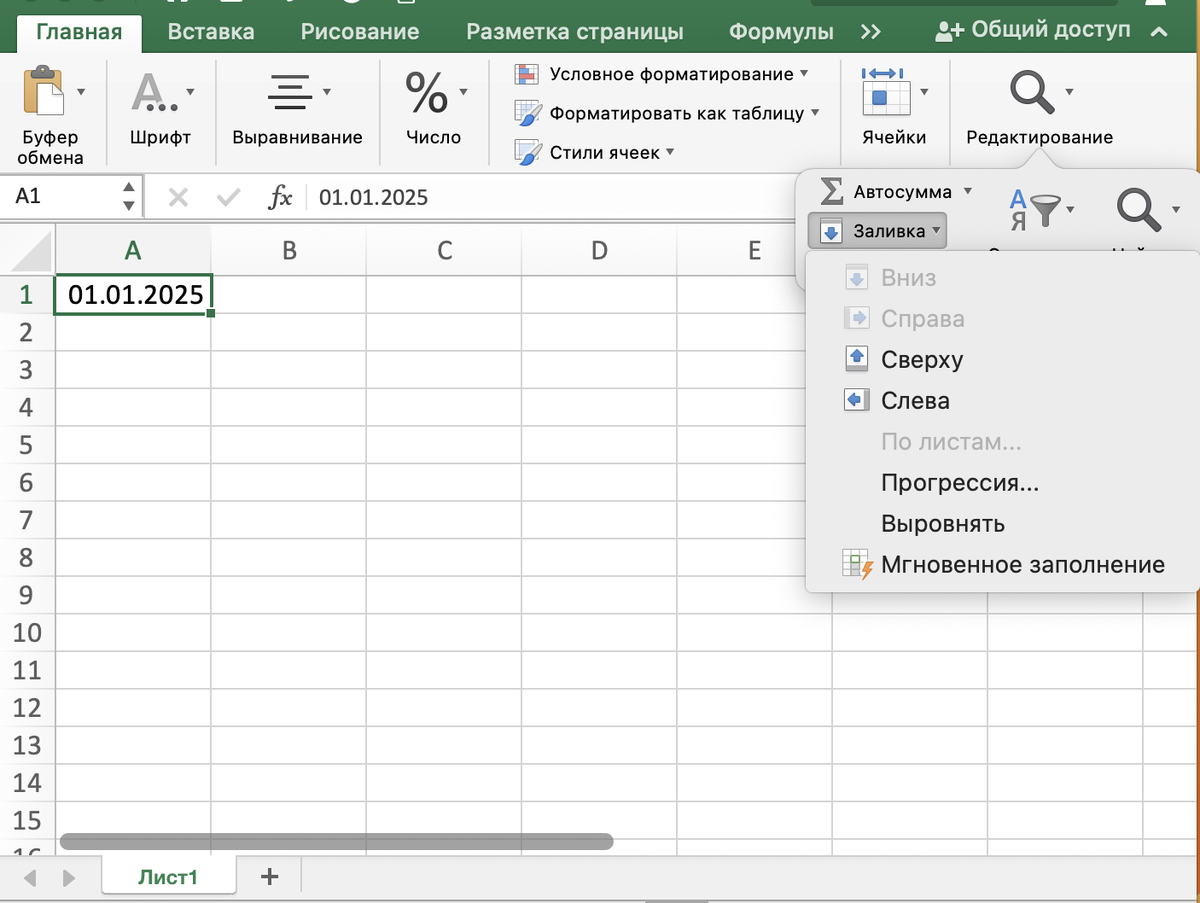Expand Буфер обмена dropdown arrow
1200x903 pixels.
(81, 92)
